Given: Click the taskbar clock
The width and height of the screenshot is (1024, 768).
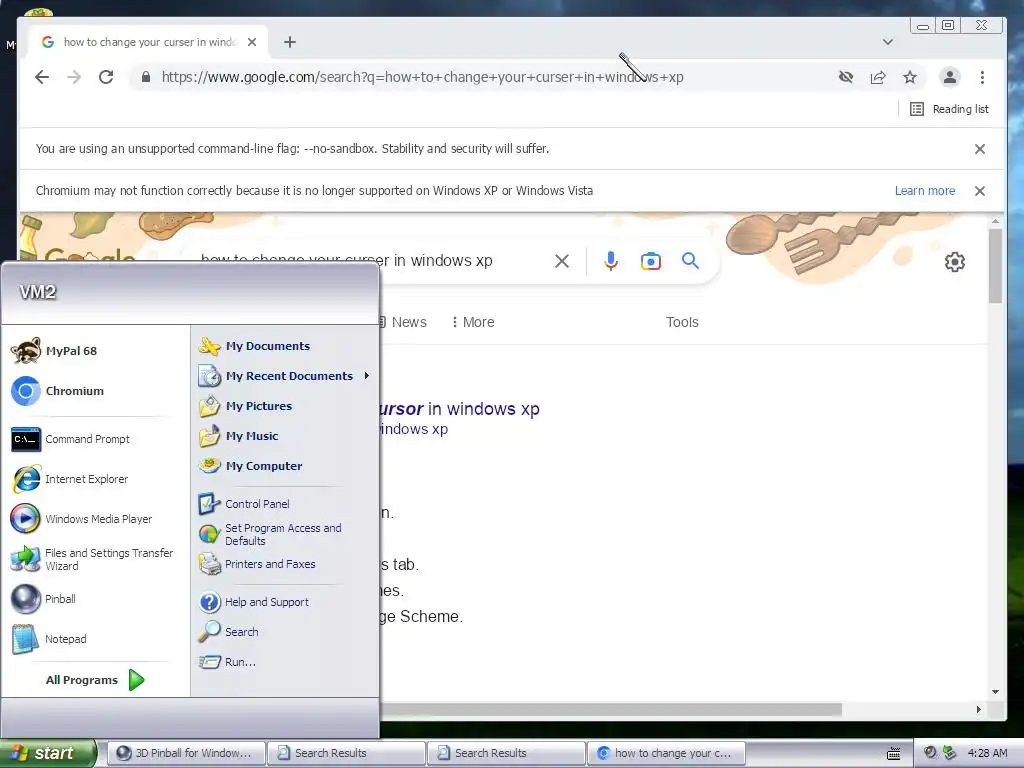Looking at the screenshot, I should coord(987,754).
